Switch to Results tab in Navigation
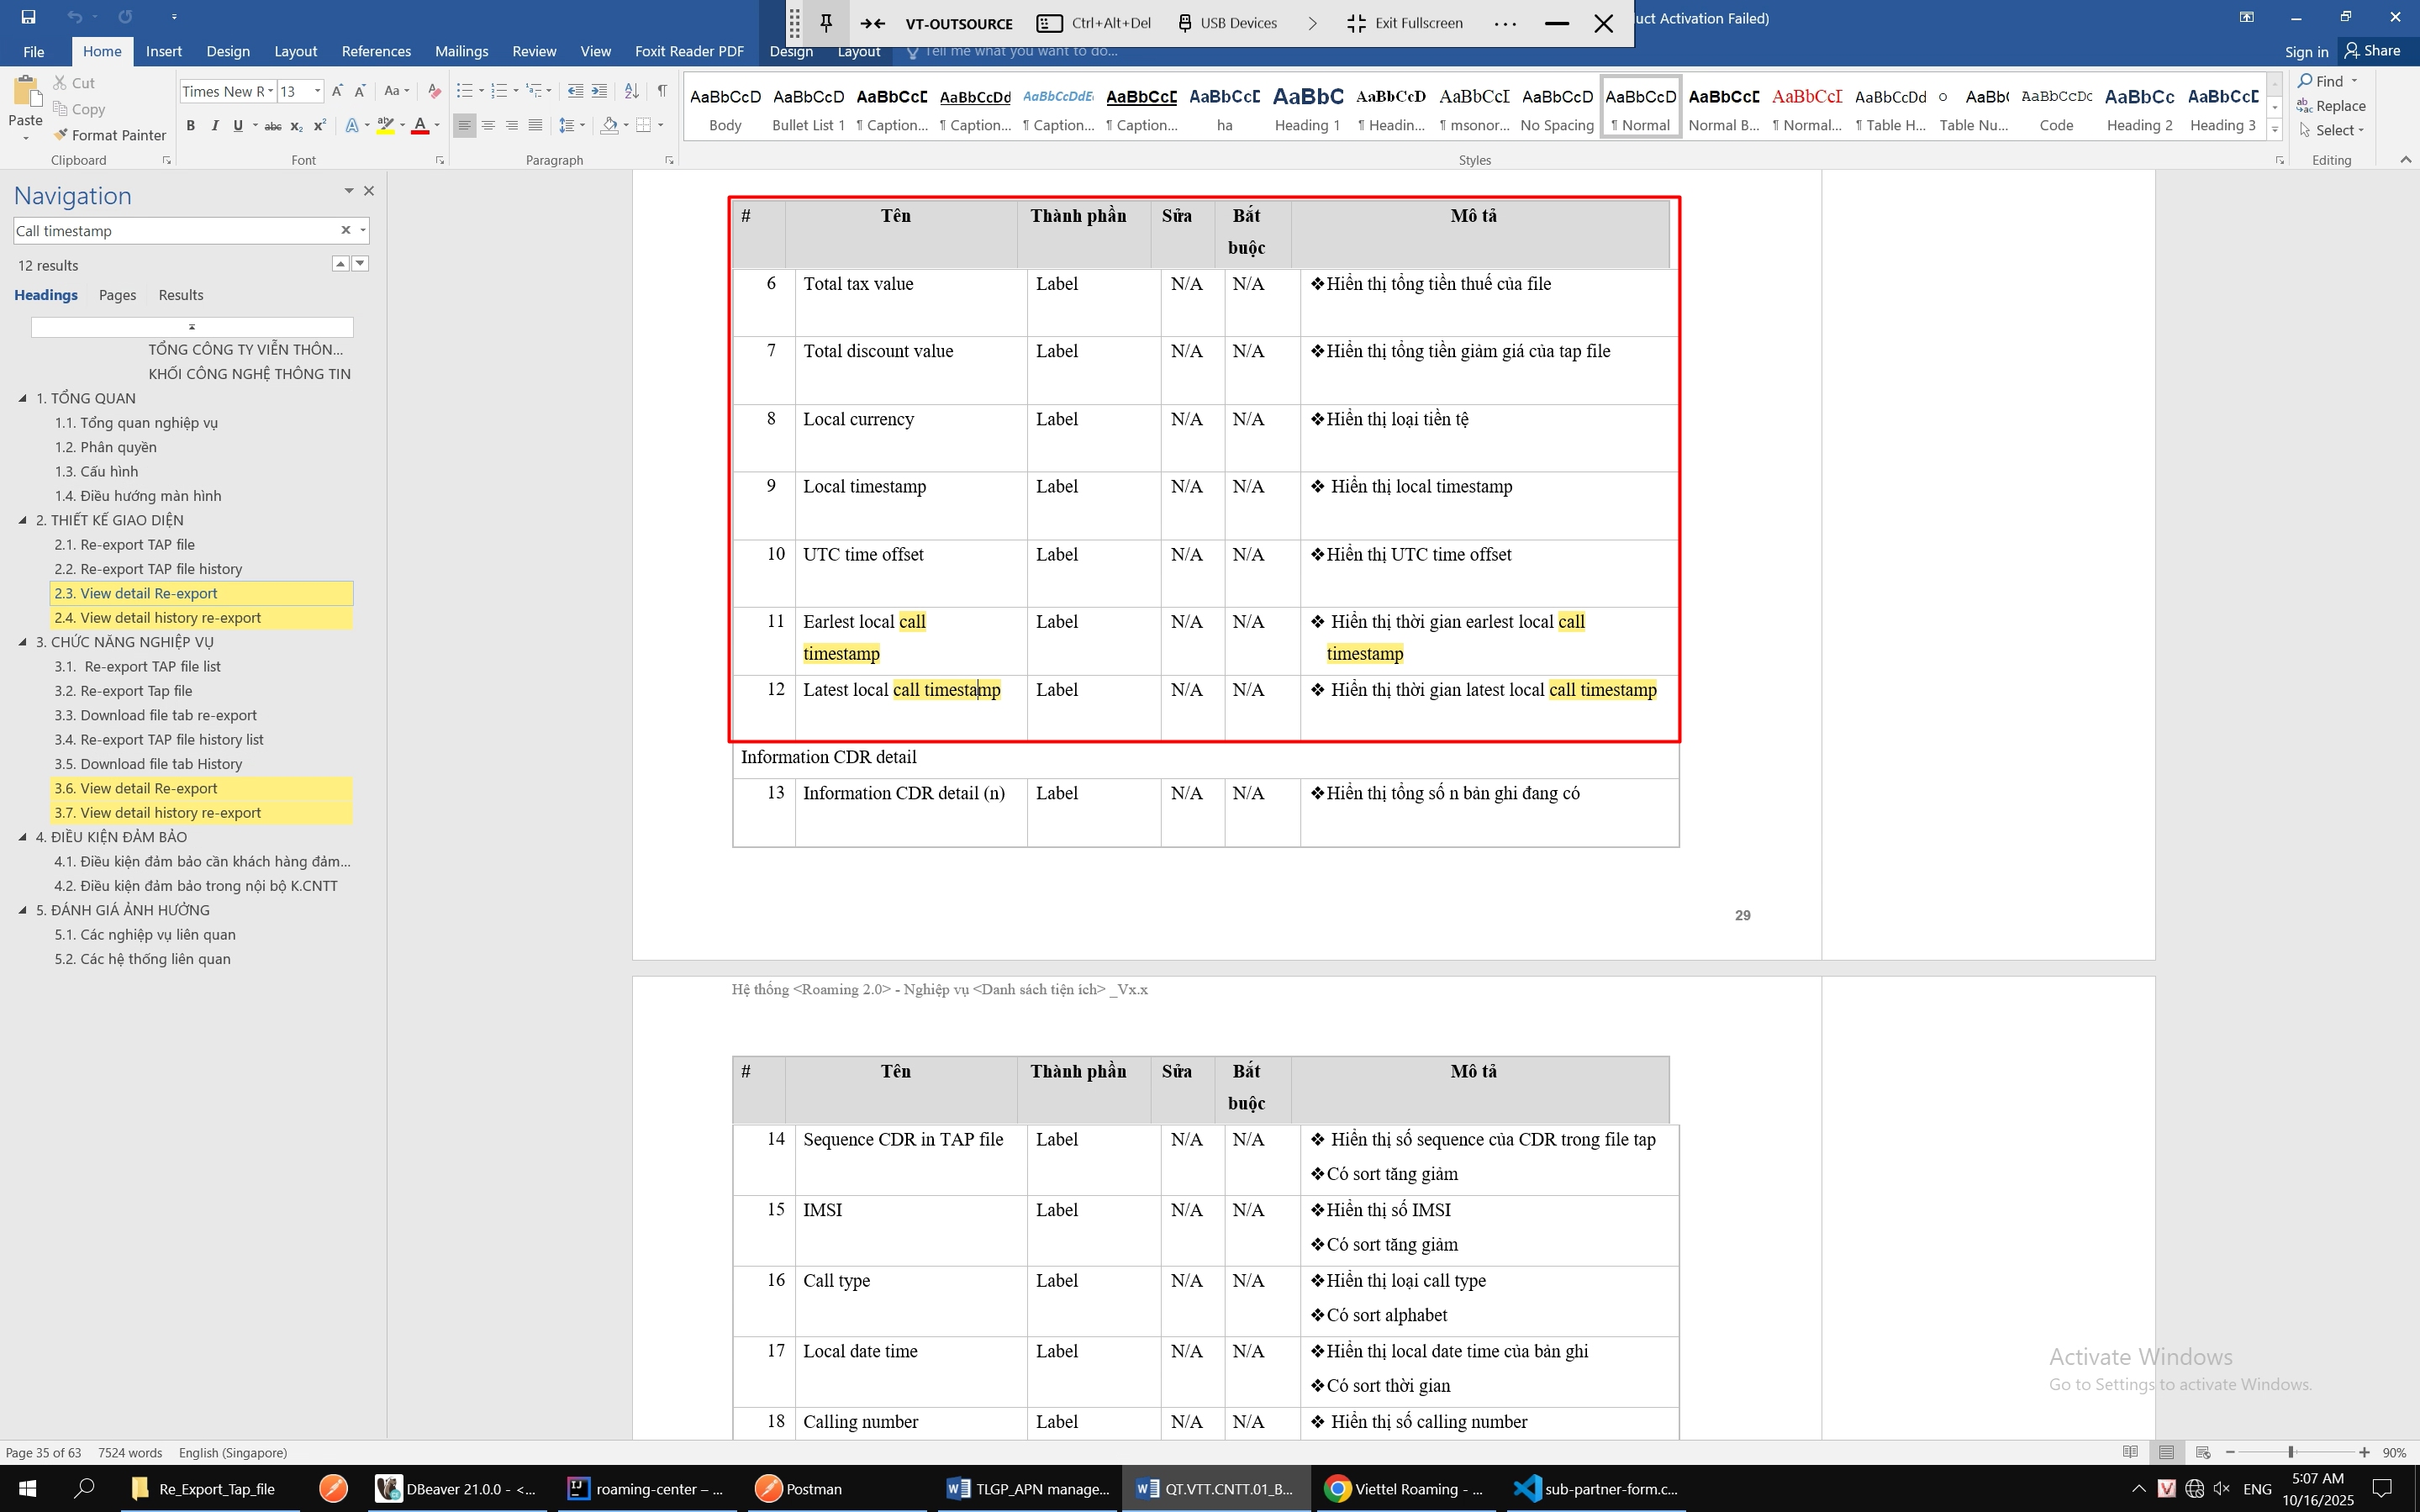The image size is (2420, 1512). (181, 295)
